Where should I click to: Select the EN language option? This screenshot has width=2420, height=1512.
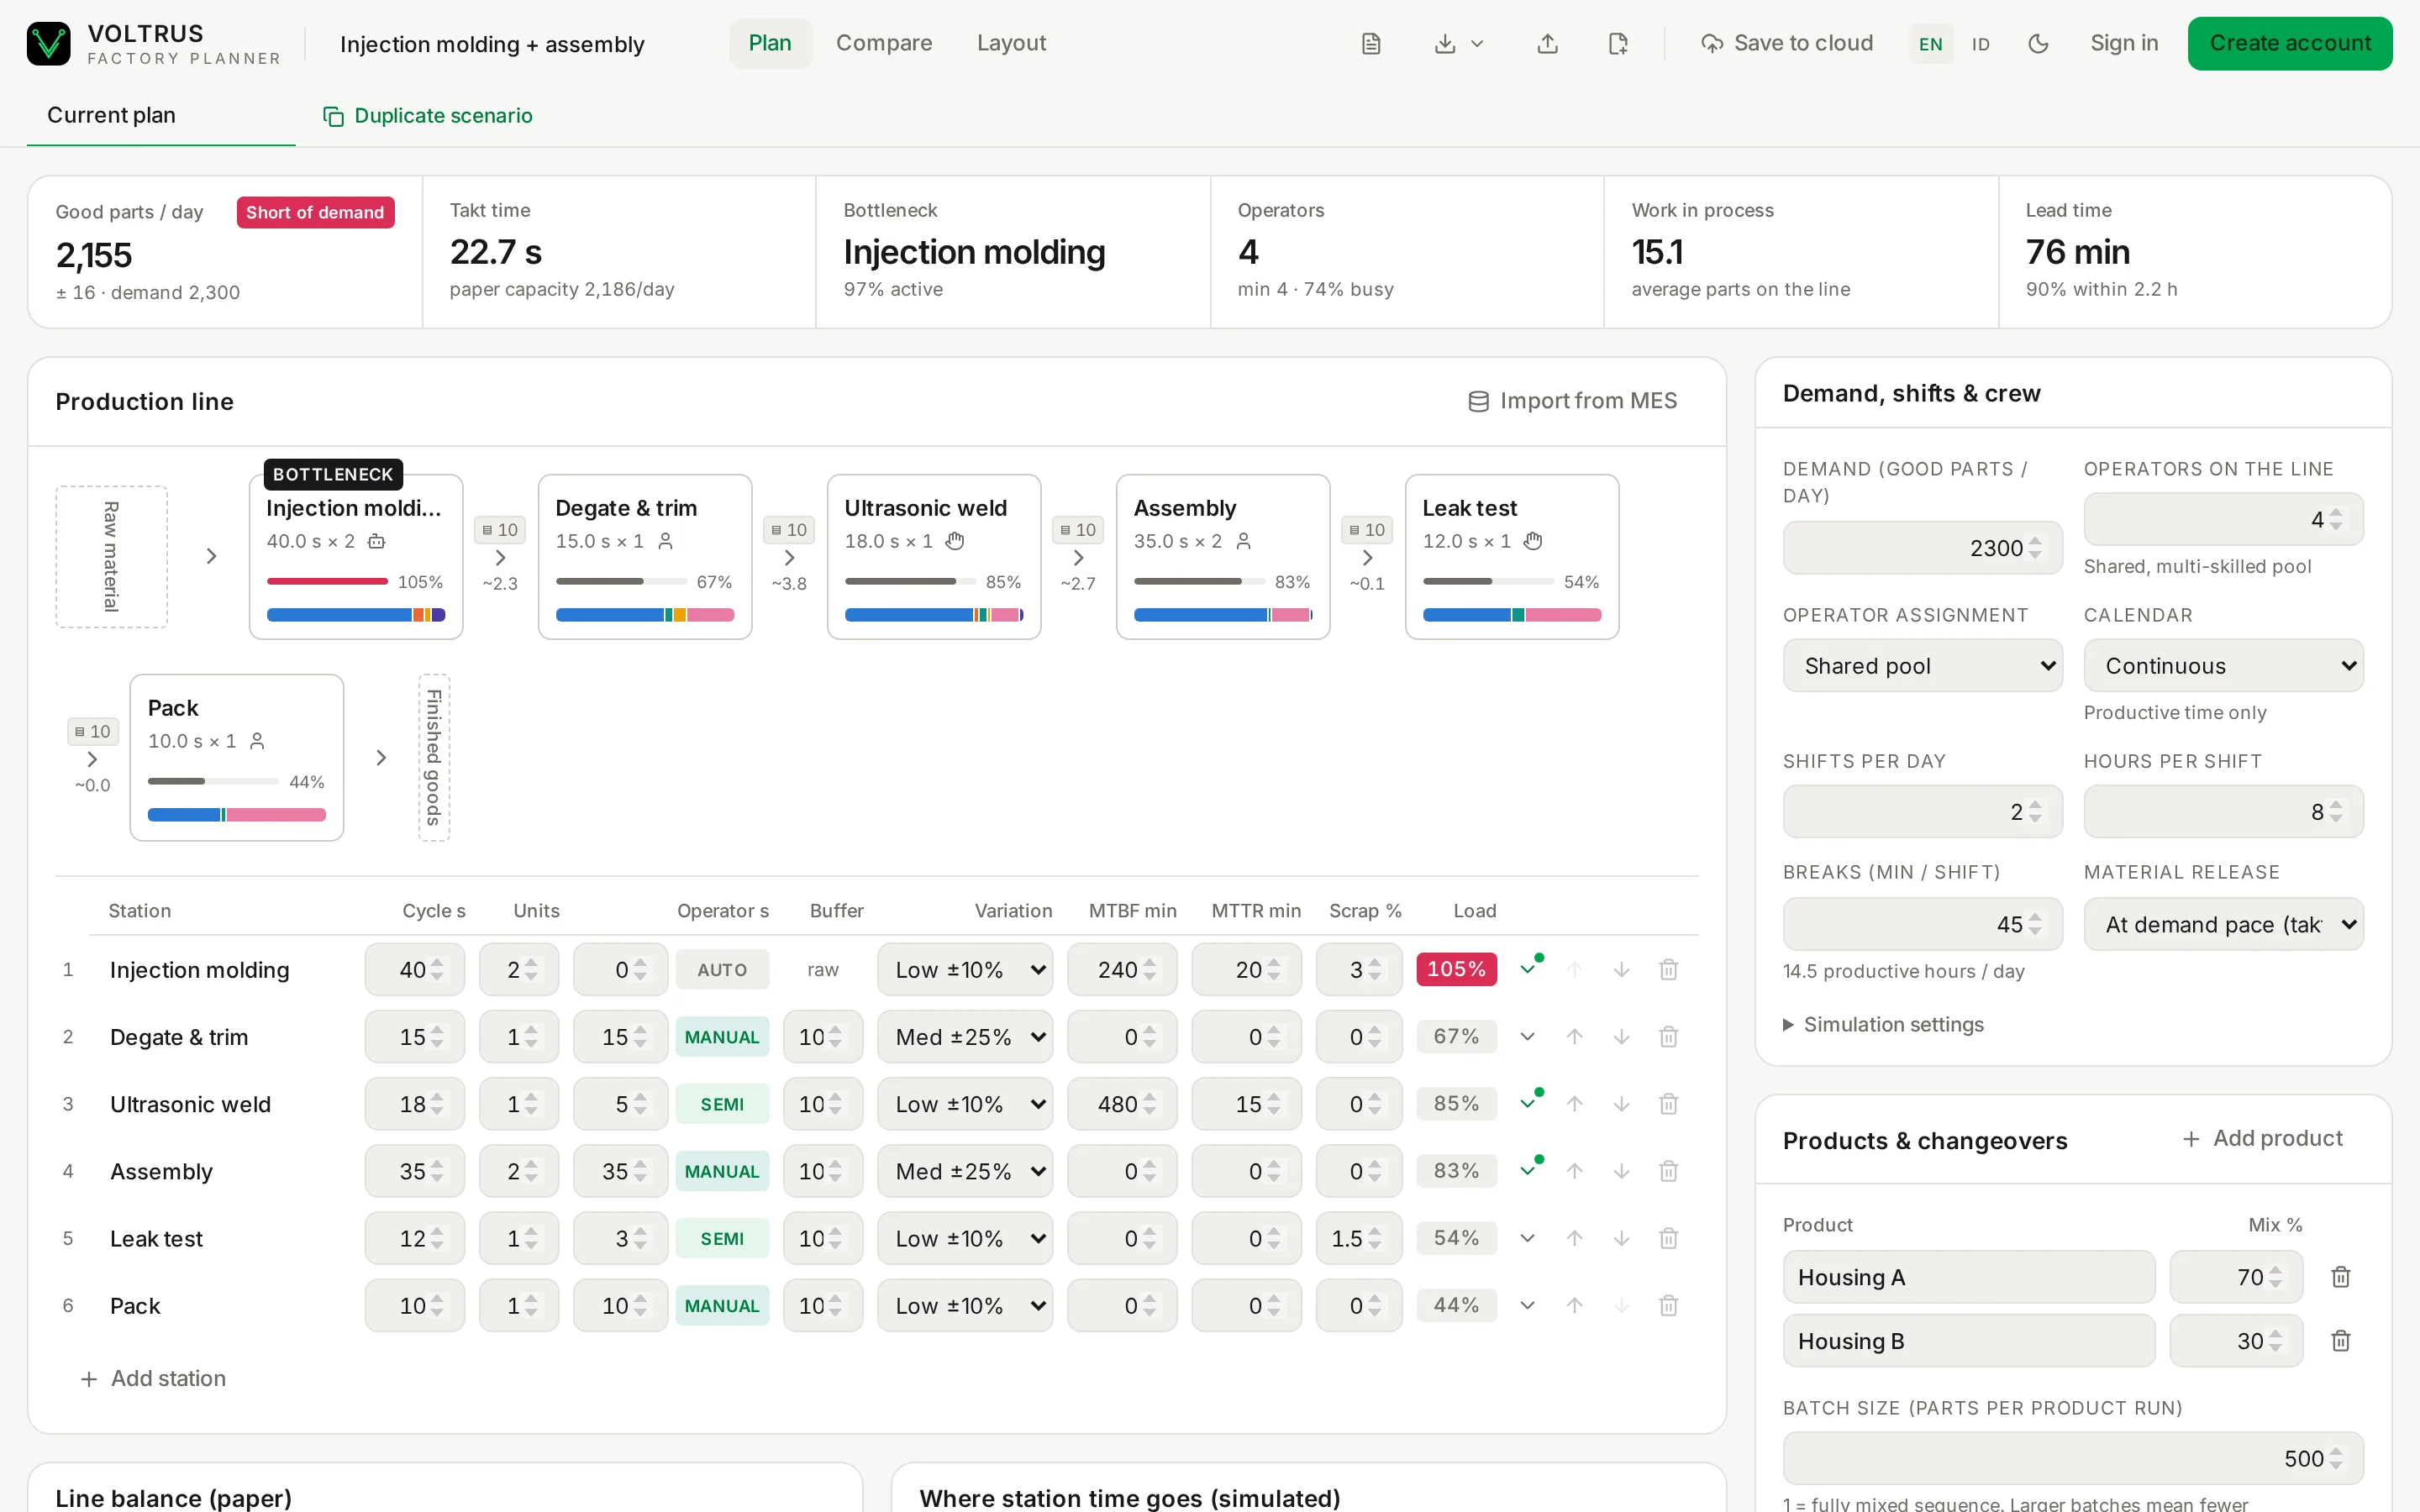coord(1930,44)
